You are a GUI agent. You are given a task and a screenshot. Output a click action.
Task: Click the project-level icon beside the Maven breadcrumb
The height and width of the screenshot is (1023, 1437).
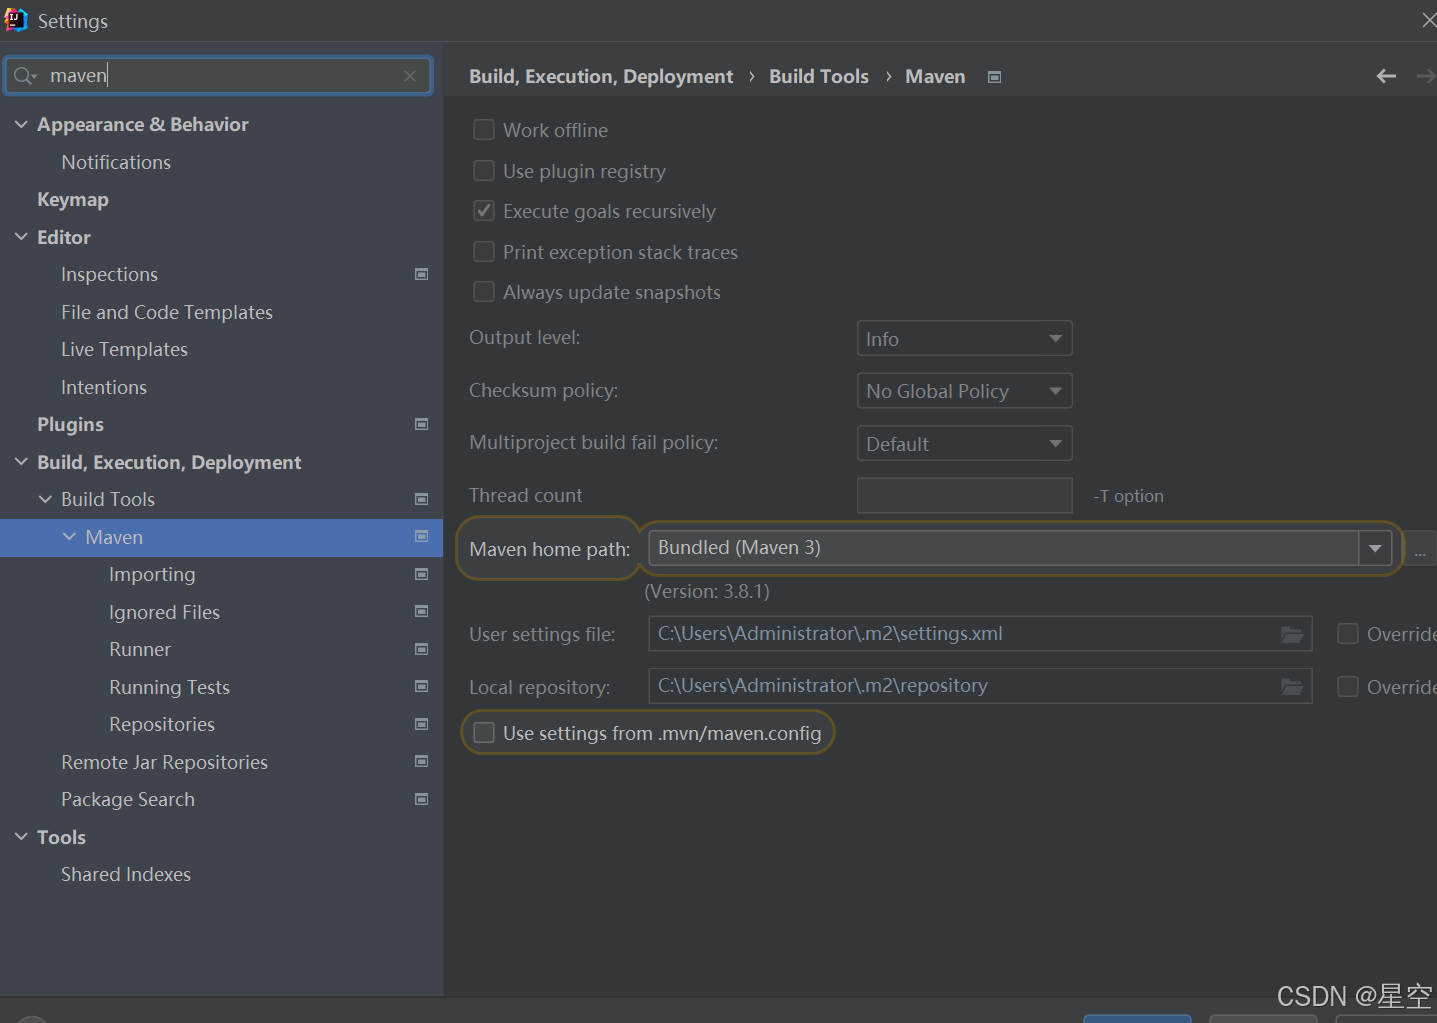pyautogui.click(x=994, y=77)
